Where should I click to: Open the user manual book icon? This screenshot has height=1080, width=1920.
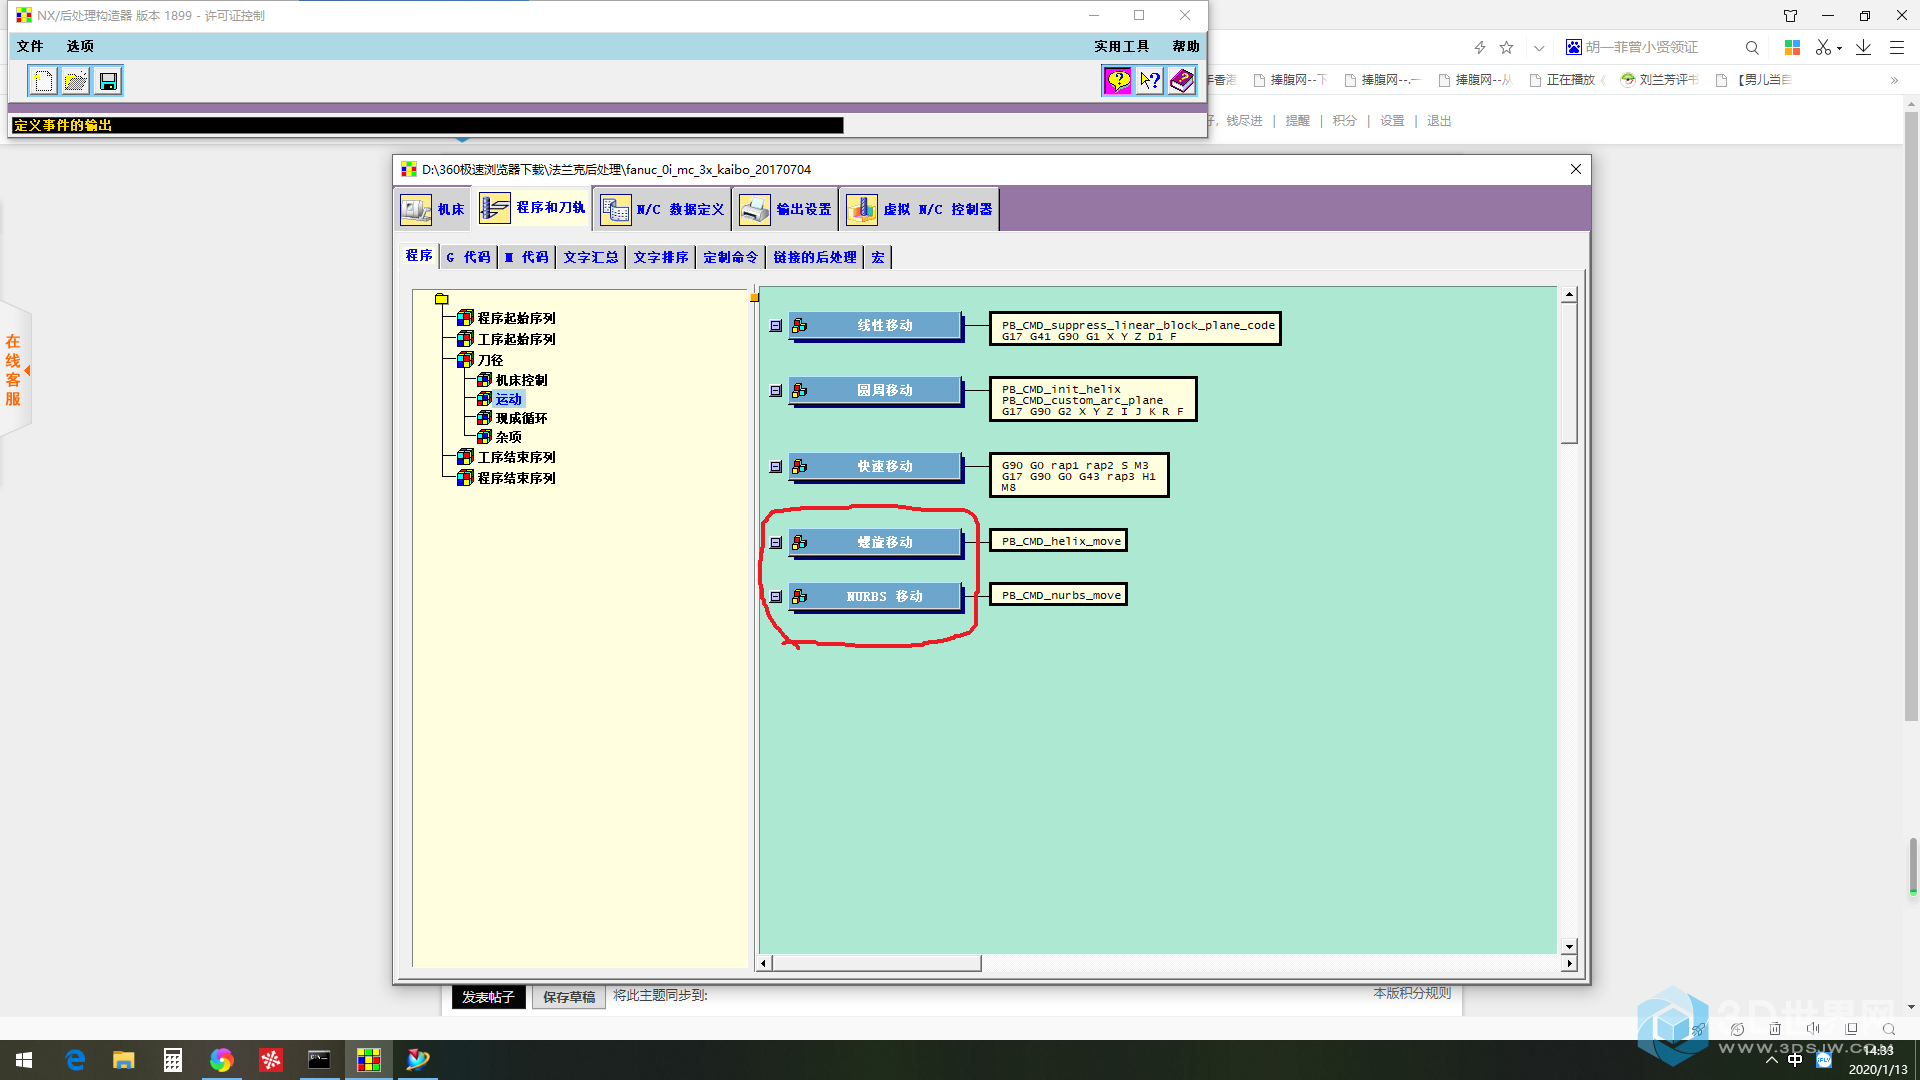point(1182,81)
